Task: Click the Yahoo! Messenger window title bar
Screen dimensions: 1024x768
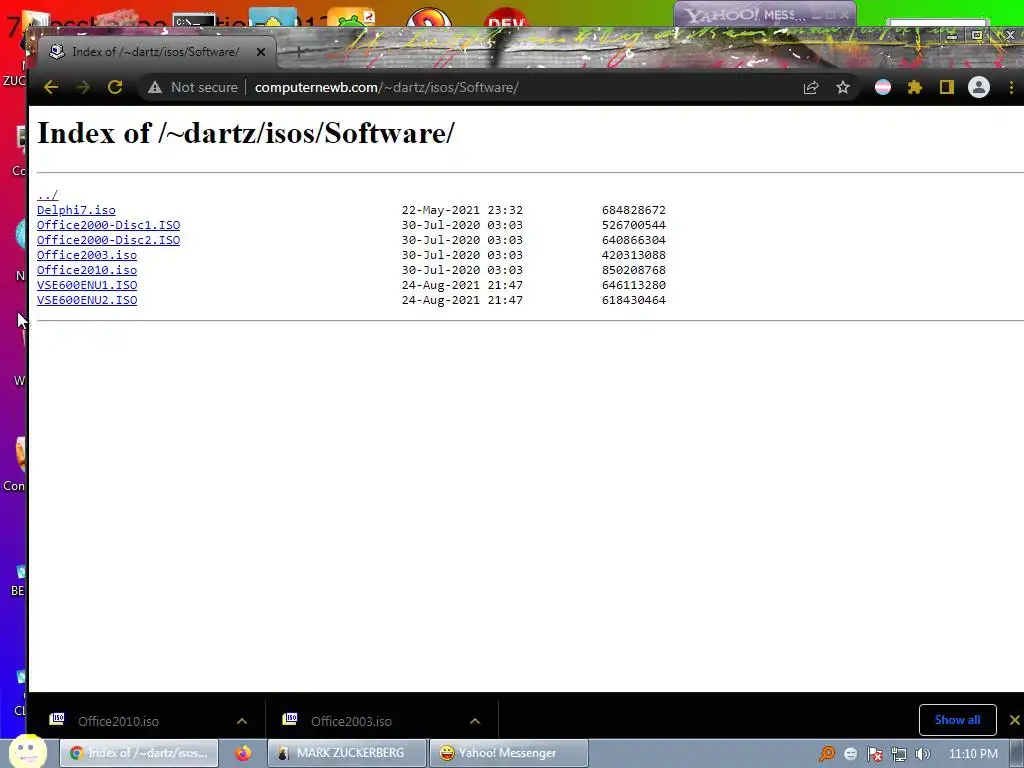Action: tap(765, 14)
